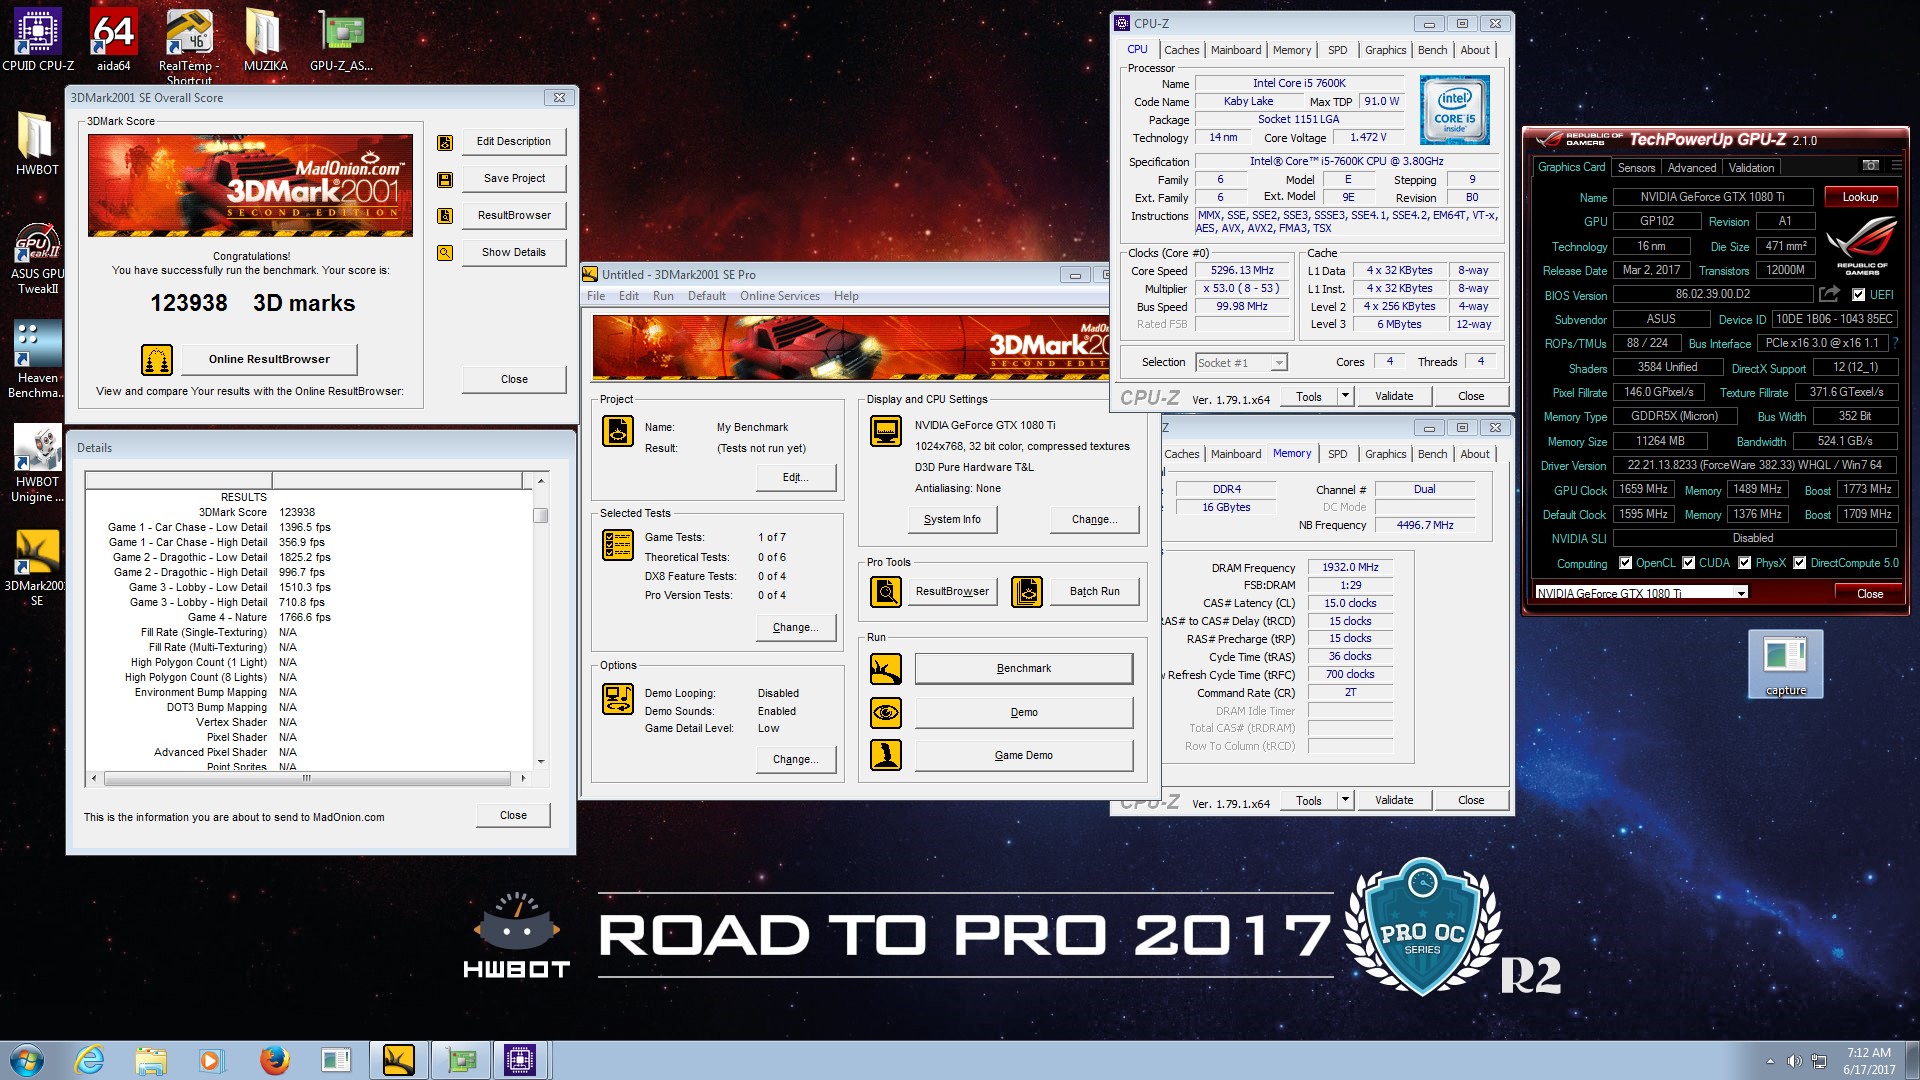The width and height of the screenshot is (1920, 1080).
Task: Click the Pro Tools ResultBrowser magnifier icon
Action: 886,592
